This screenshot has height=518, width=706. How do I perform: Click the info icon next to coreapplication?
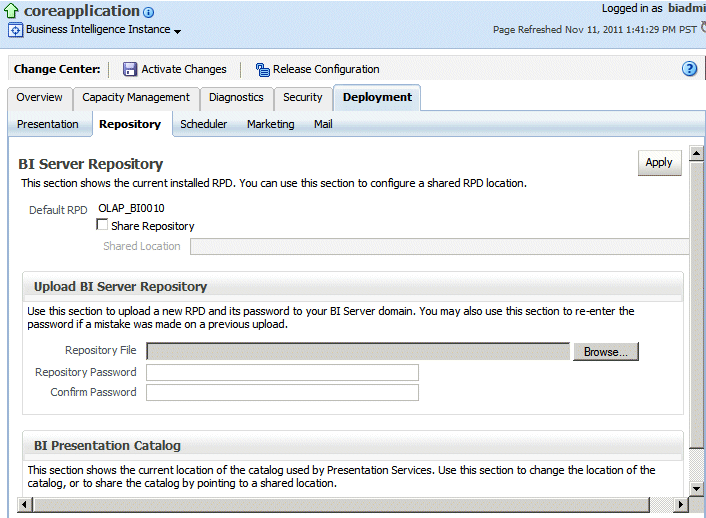[x=149, y=13]
